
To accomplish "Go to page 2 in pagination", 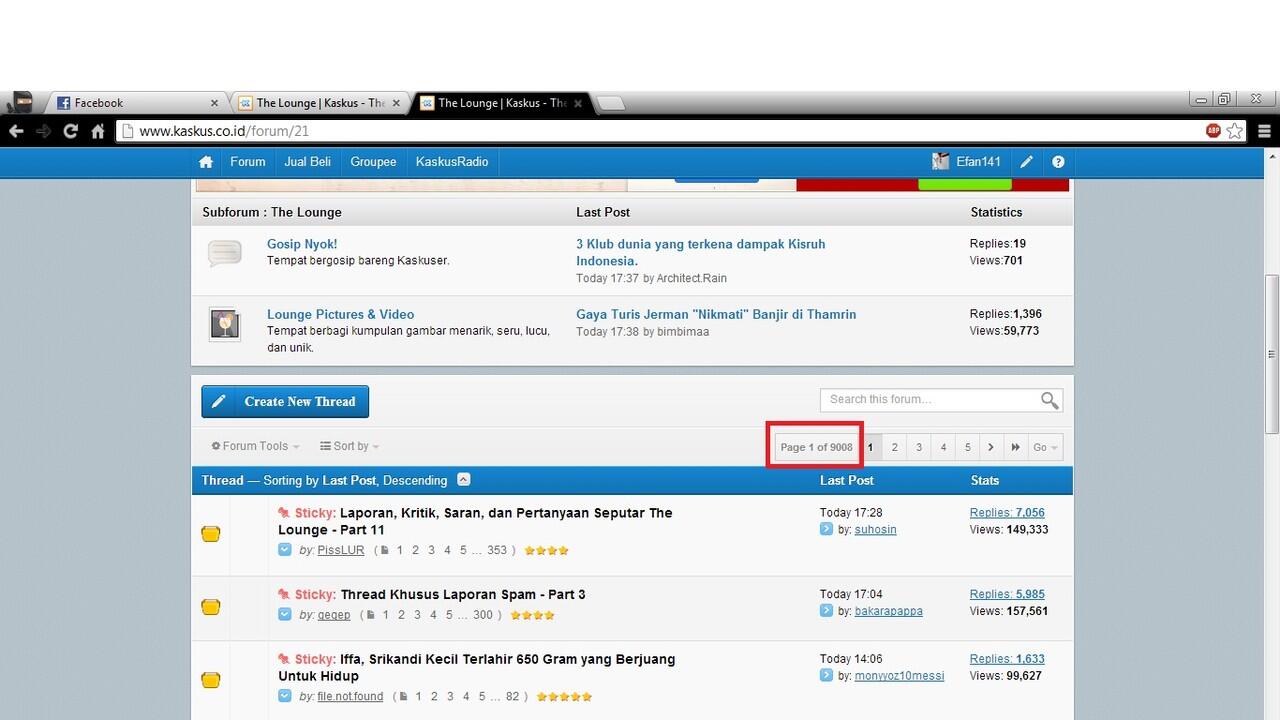I will [894, 447].
